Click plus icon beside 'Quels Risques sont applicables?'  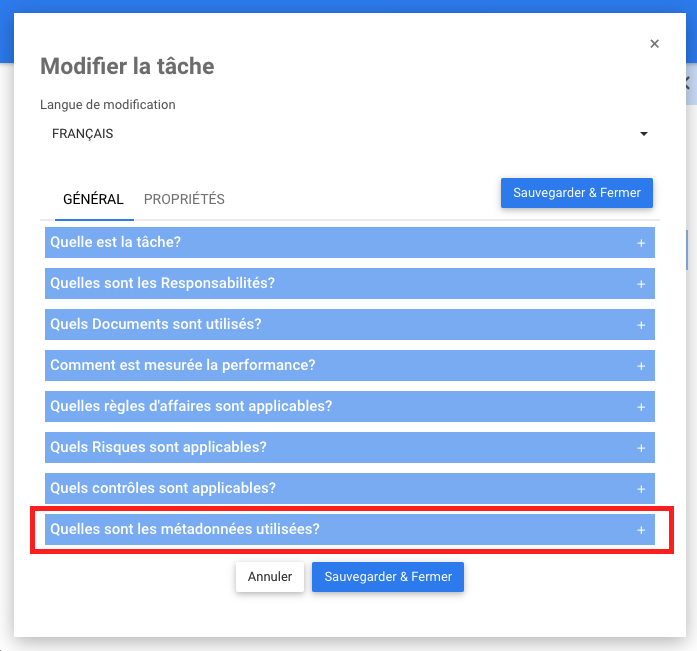tap(641, 448)
